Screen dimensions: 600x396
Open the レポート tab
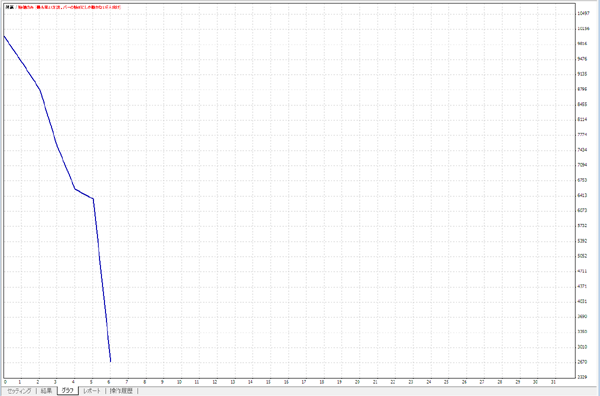(x=92, y=391)
